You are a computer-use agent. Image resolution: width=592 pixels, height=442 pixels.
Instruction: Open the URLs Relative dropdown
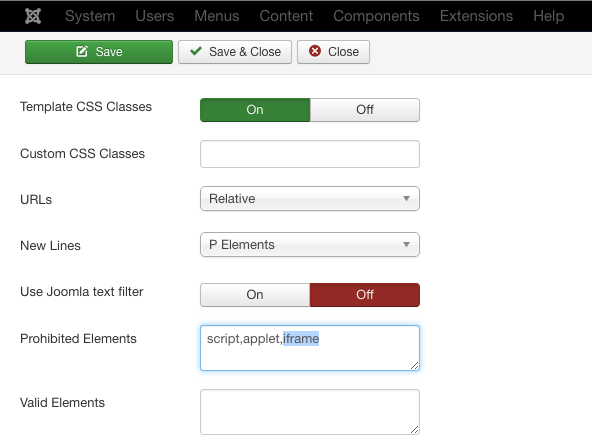[310, 199]
